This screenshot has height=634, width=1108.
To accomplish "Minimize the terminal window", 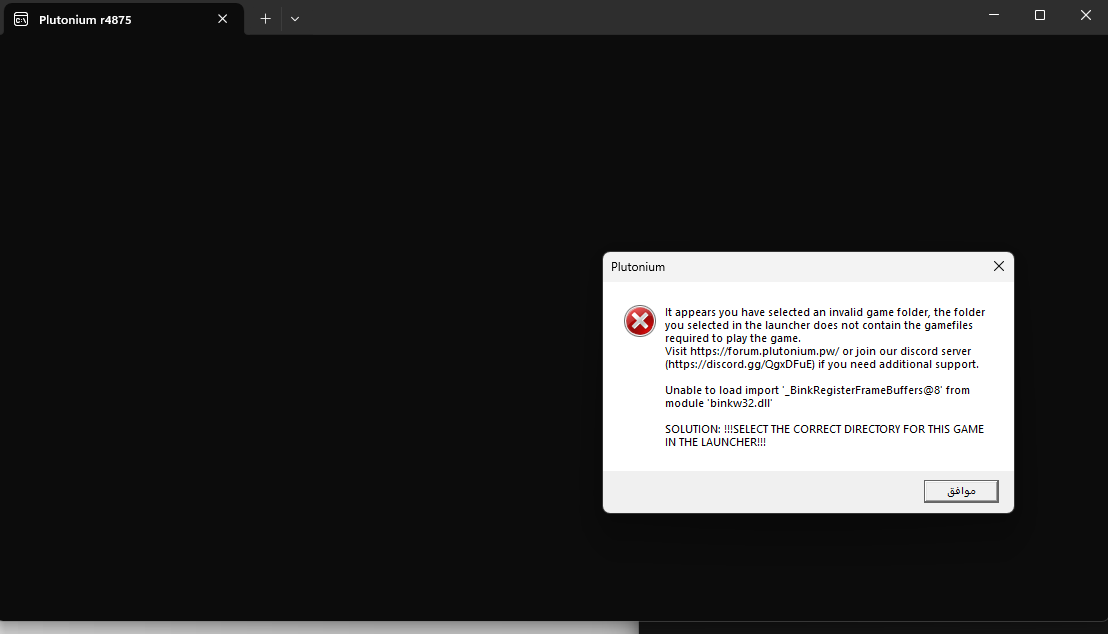I will tap(994, 15).
